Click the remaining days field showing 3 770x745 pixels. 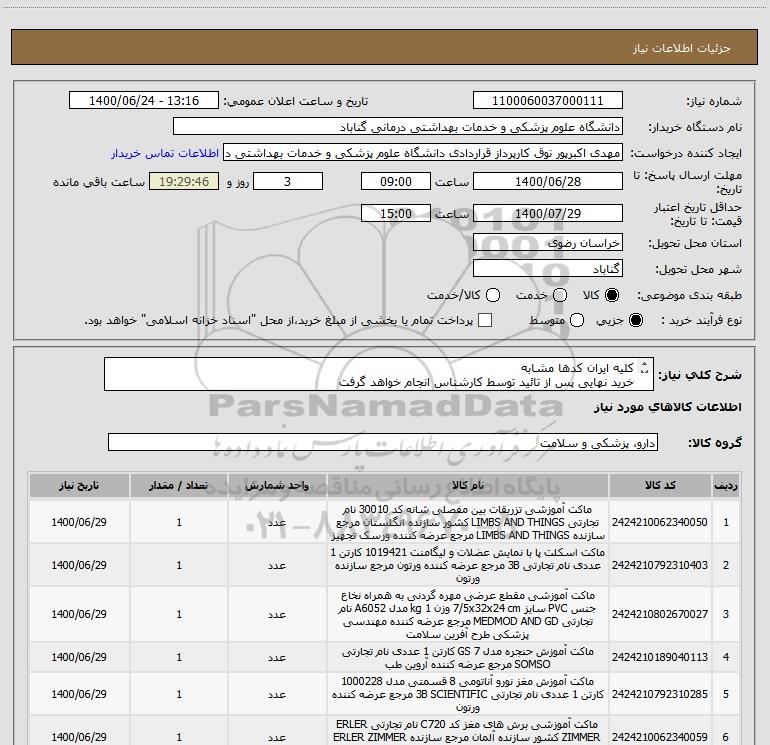(287, 181)
